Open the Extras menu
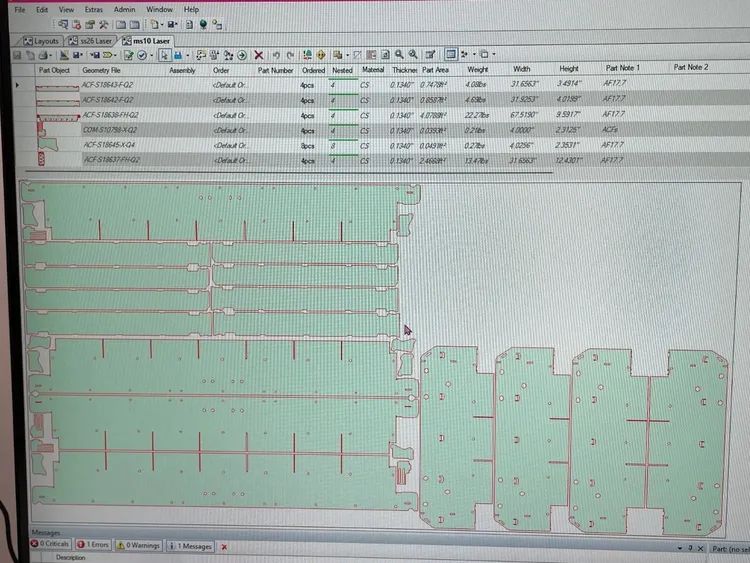The image size is (750, 563). (93, 9)
